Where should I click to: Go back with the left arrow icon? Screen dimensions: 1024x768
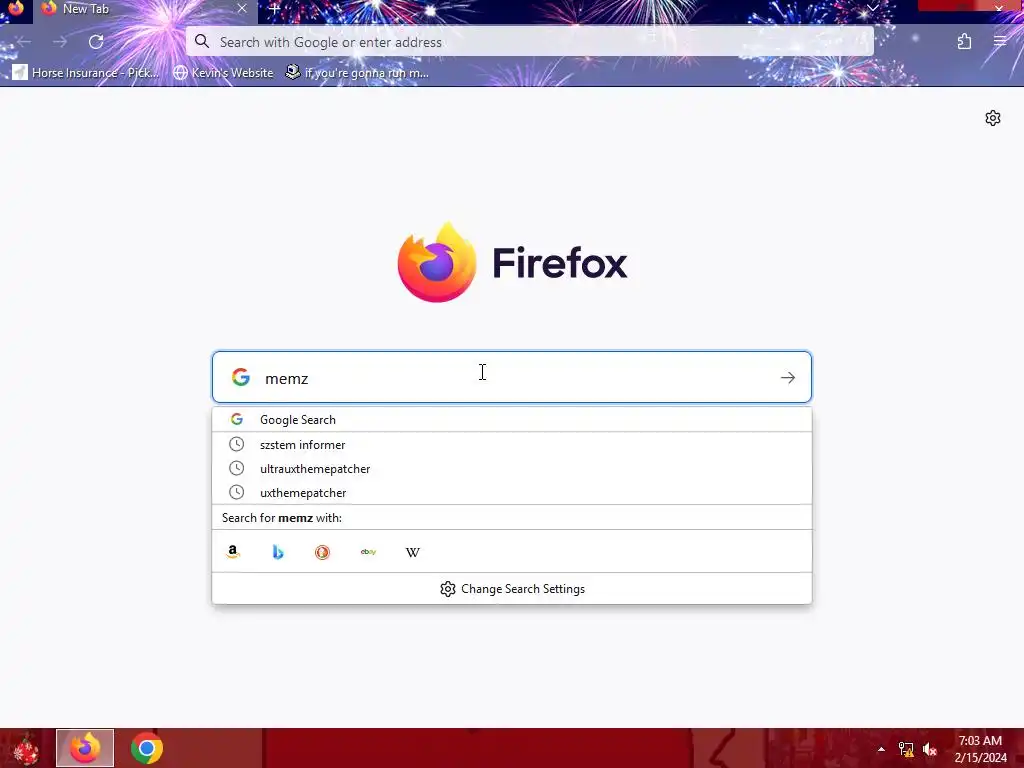coord(24,42)
